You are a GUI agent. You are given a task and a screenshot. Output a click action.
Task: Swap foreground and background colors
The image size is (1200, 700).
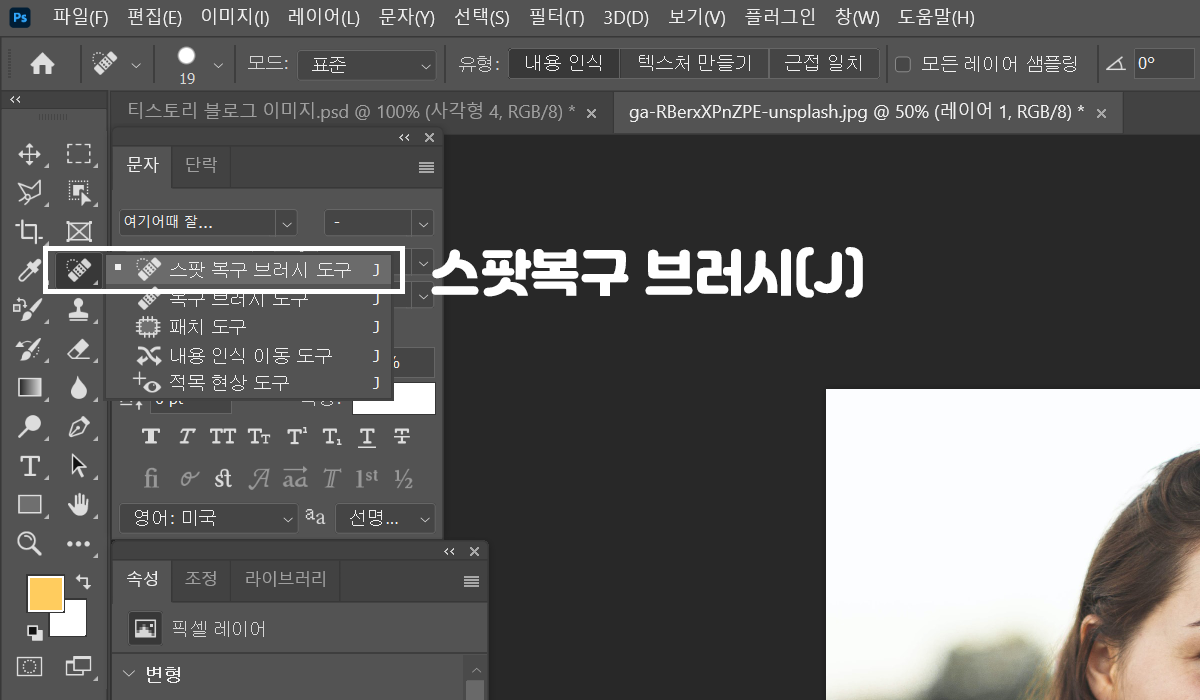coord(82,581)
